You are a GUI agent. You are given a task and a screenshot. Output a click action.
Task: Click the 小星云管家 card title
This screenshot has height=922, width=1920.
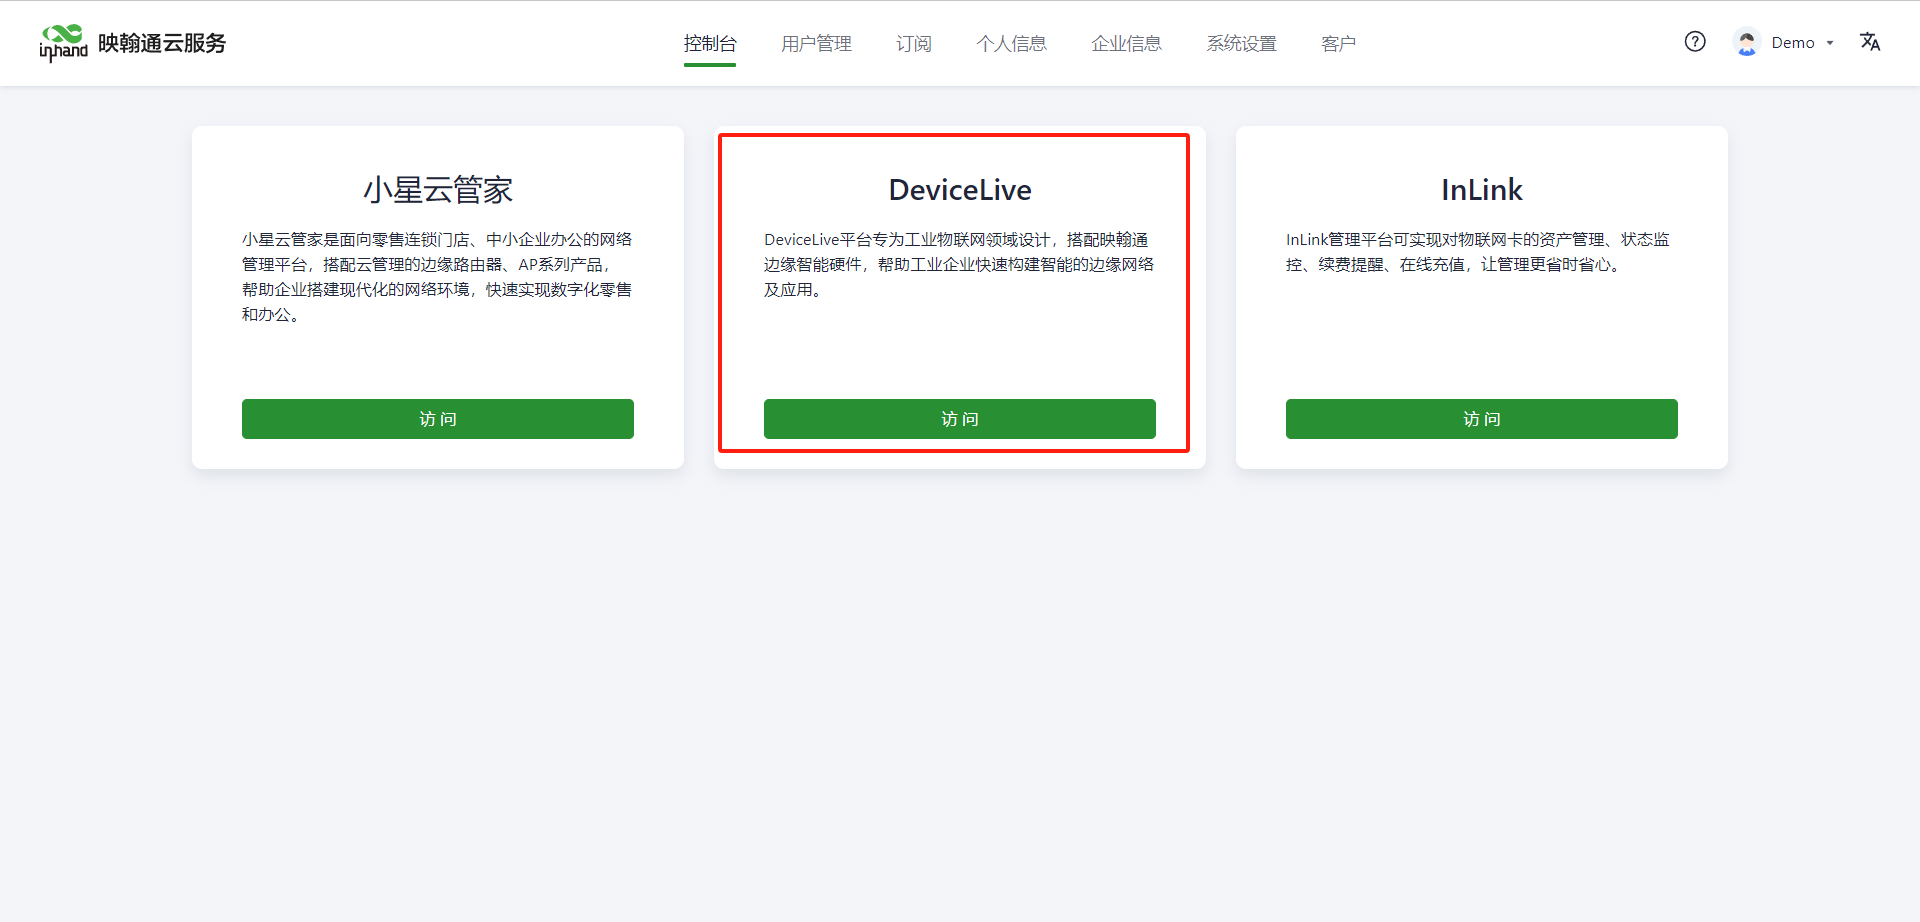click(438, 190)
